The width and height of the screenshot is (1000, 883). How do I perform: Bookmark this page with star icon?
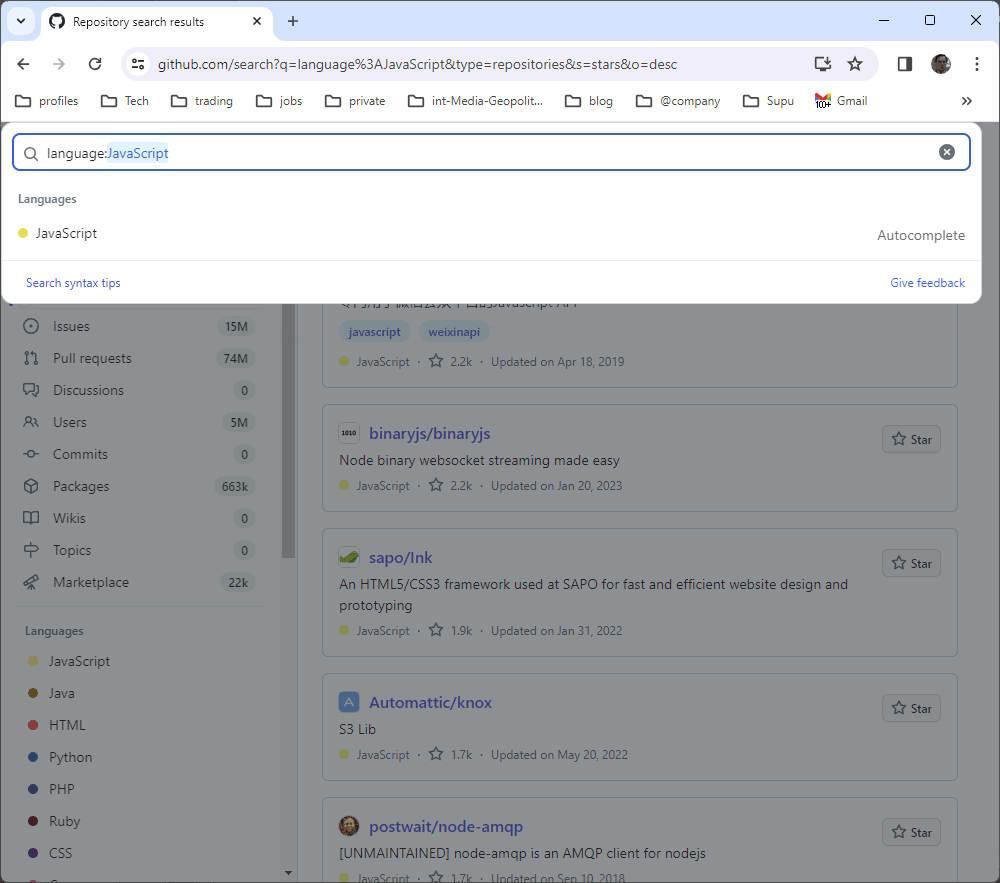click(x=855, y=64)
